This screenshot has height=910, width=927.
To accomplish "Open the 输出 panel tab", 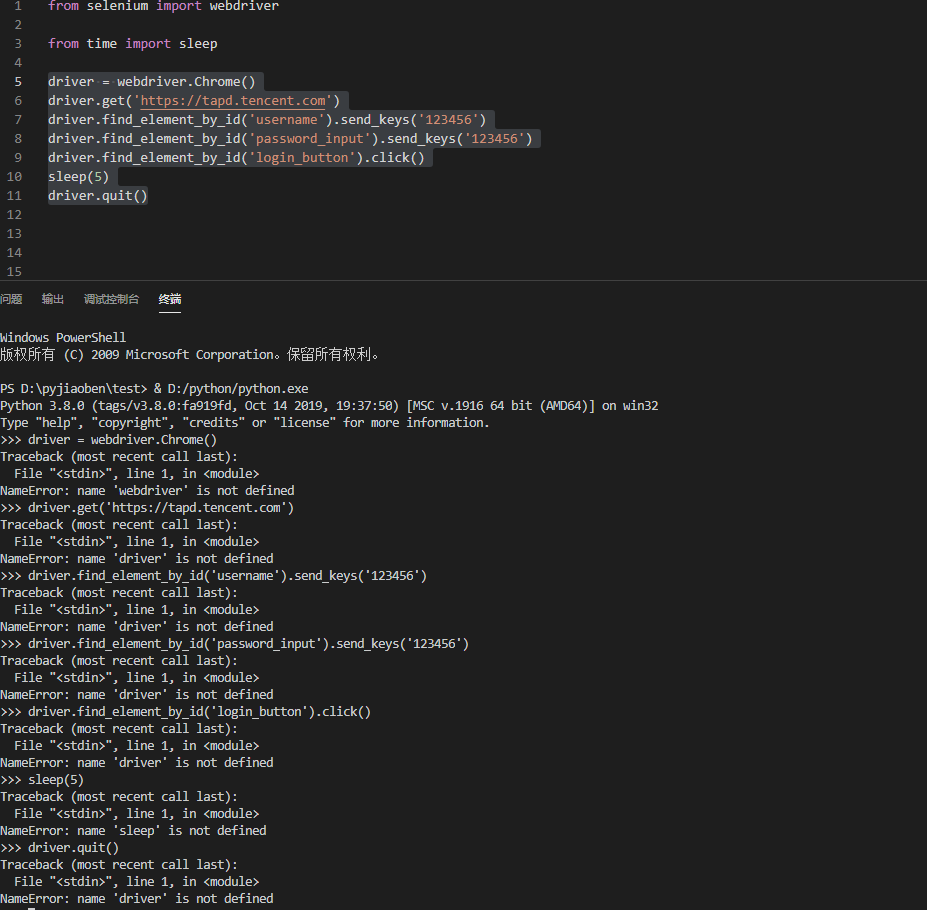I will (53, 299).
